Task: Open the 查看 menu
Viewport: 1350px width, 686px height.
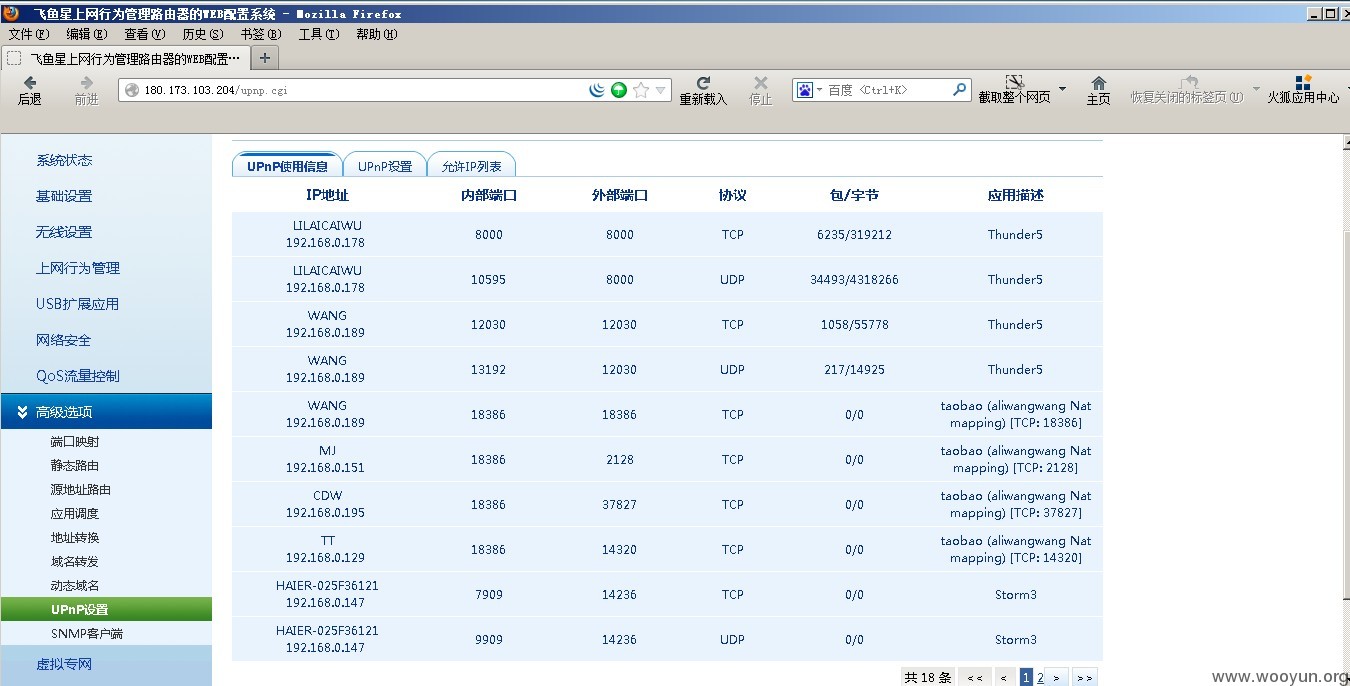Action: click(x=145, y=34)
